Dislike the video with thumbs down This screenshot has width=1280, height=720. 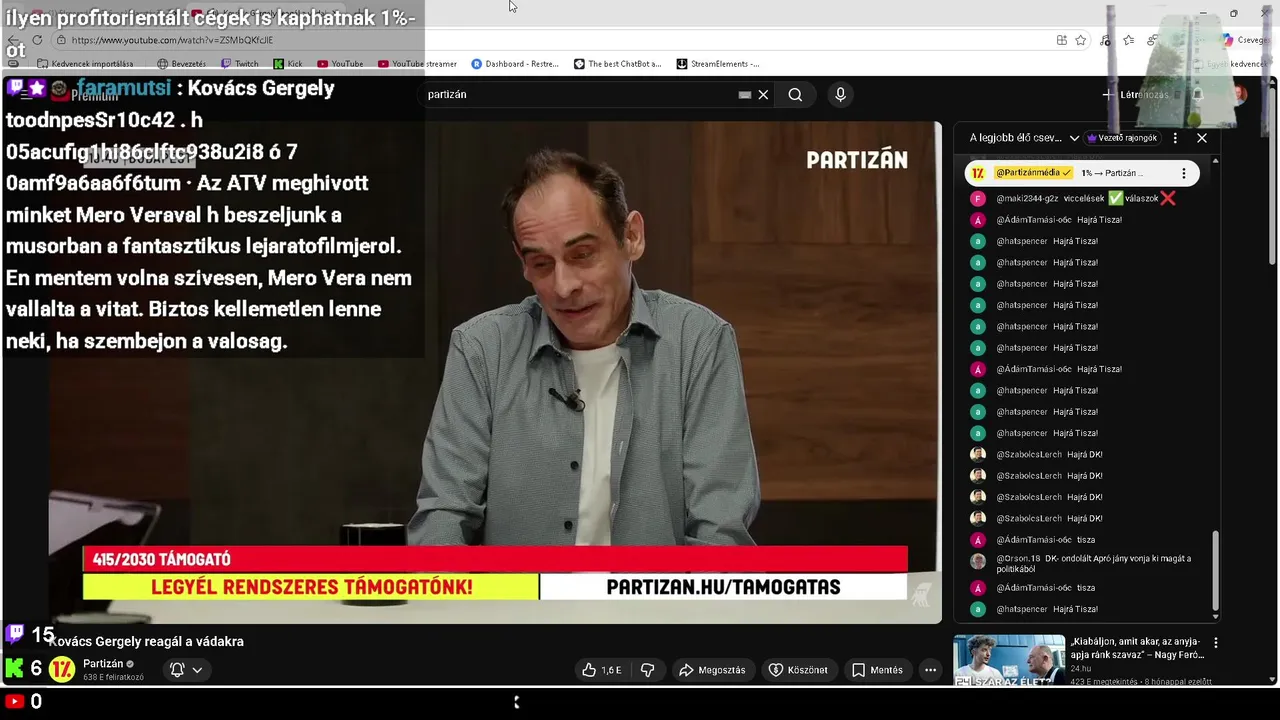pyautogui.click(x=647, y=670)
